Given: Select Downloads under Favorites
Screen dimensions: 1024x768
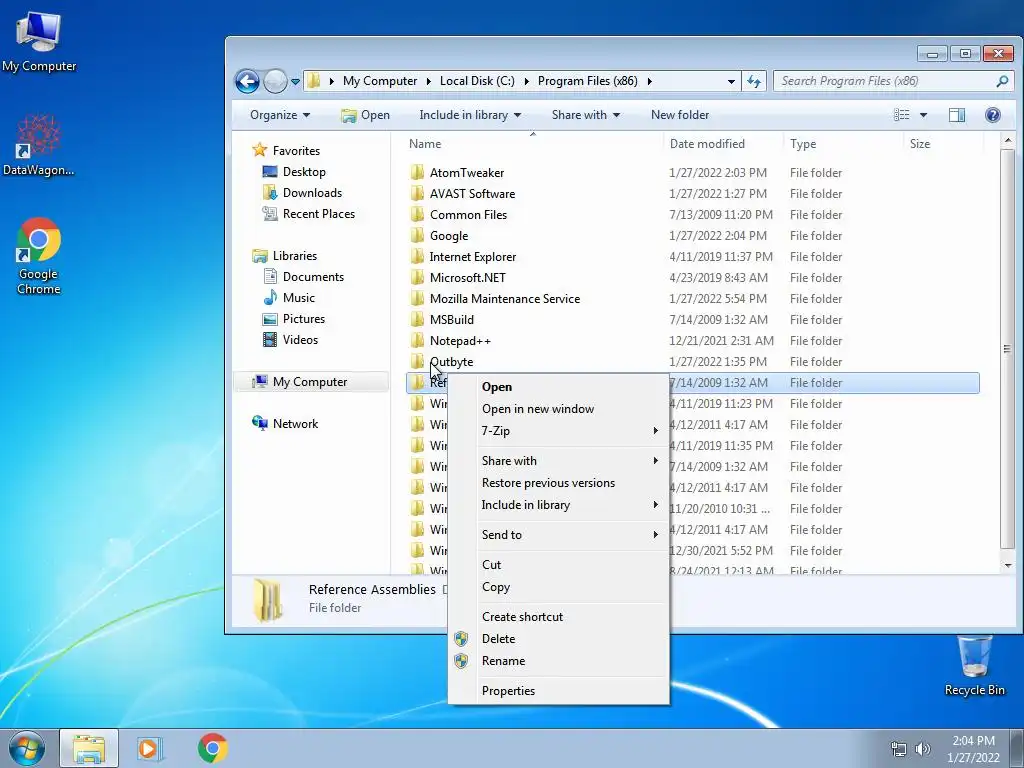Looking at the screenshot, I should pyautogui.click(x=312, y=193).
